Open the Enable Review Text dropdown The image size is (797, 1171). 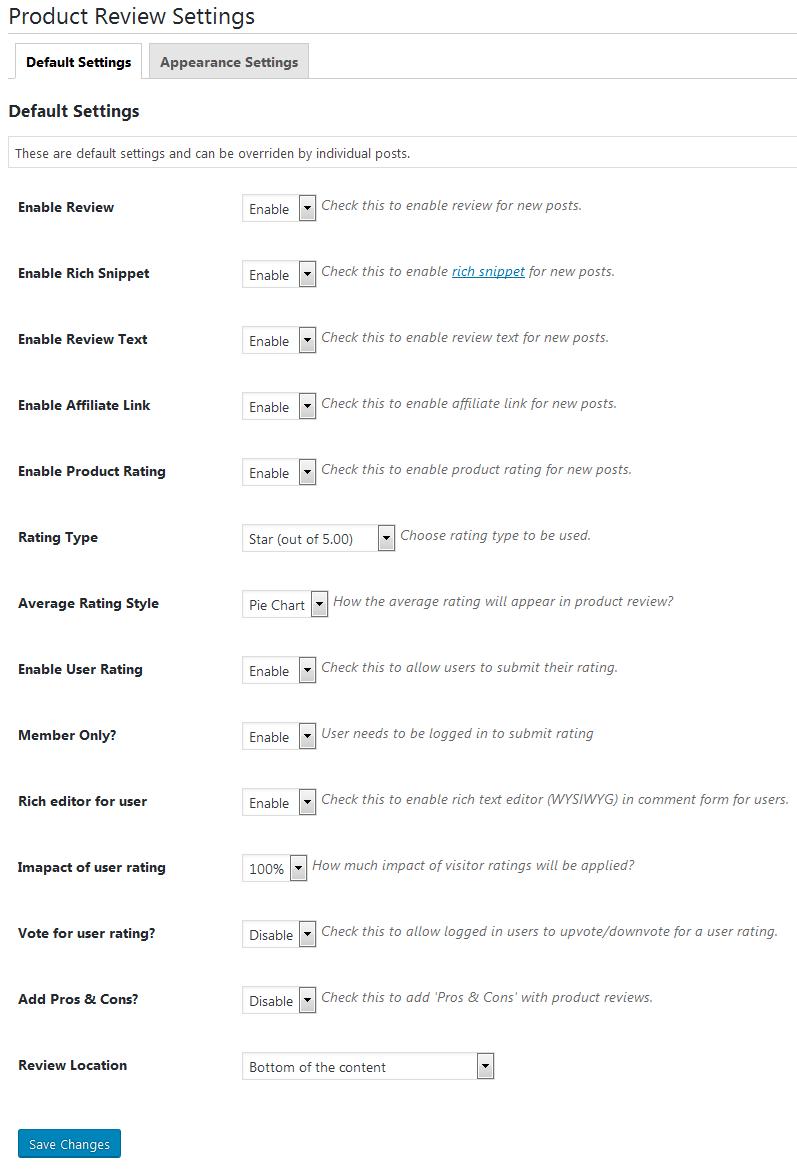coord(279,340)
